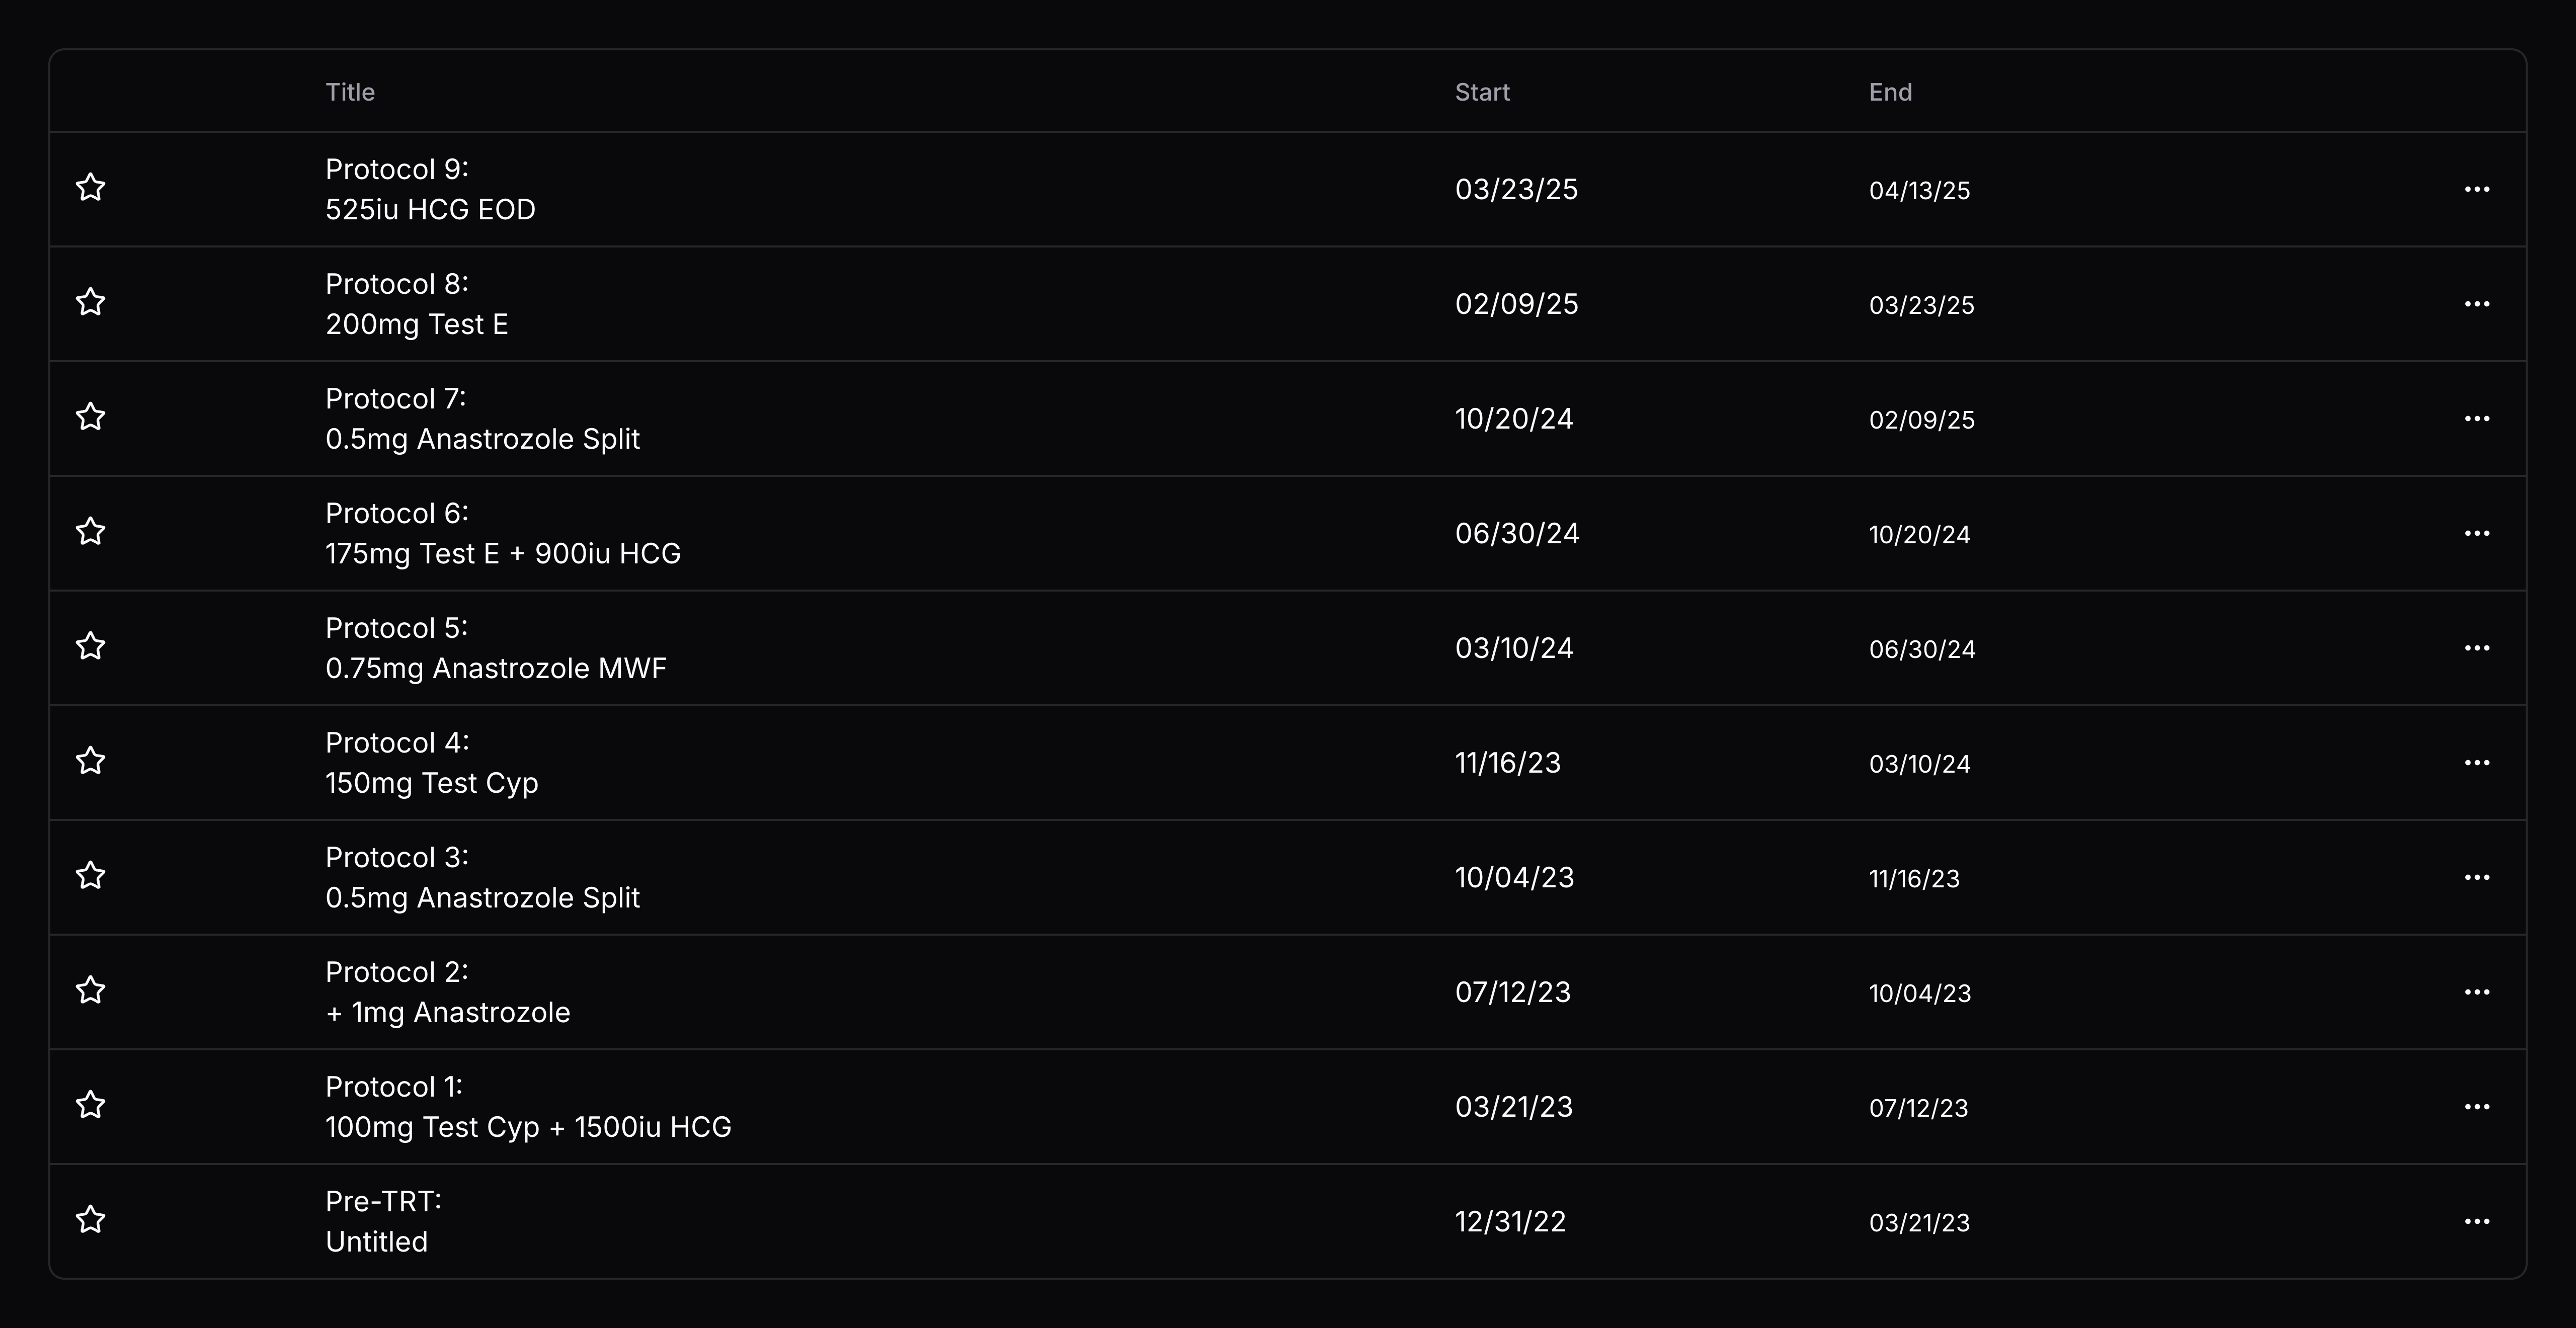Click the End column header
Viewport: 2576px width, 1328px height.
coord(1890,92)
